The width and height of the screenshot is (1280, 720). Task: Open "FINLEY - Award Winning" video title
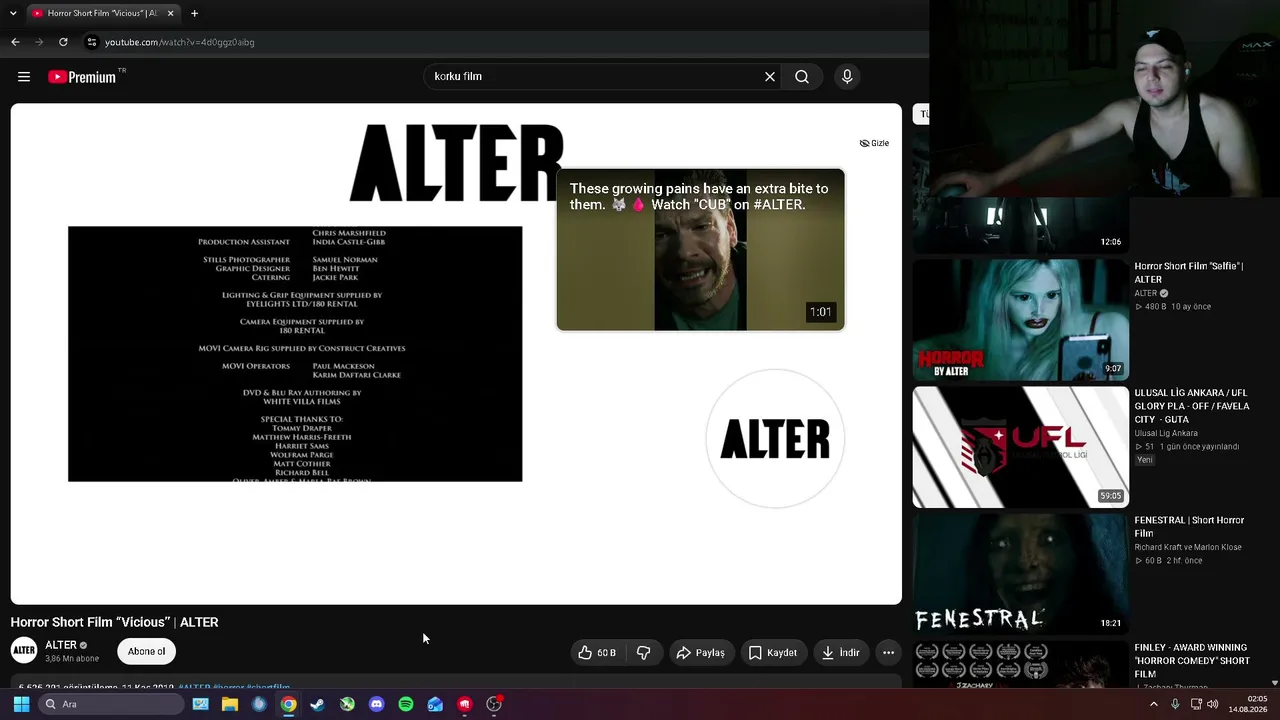pos(1192,661)
